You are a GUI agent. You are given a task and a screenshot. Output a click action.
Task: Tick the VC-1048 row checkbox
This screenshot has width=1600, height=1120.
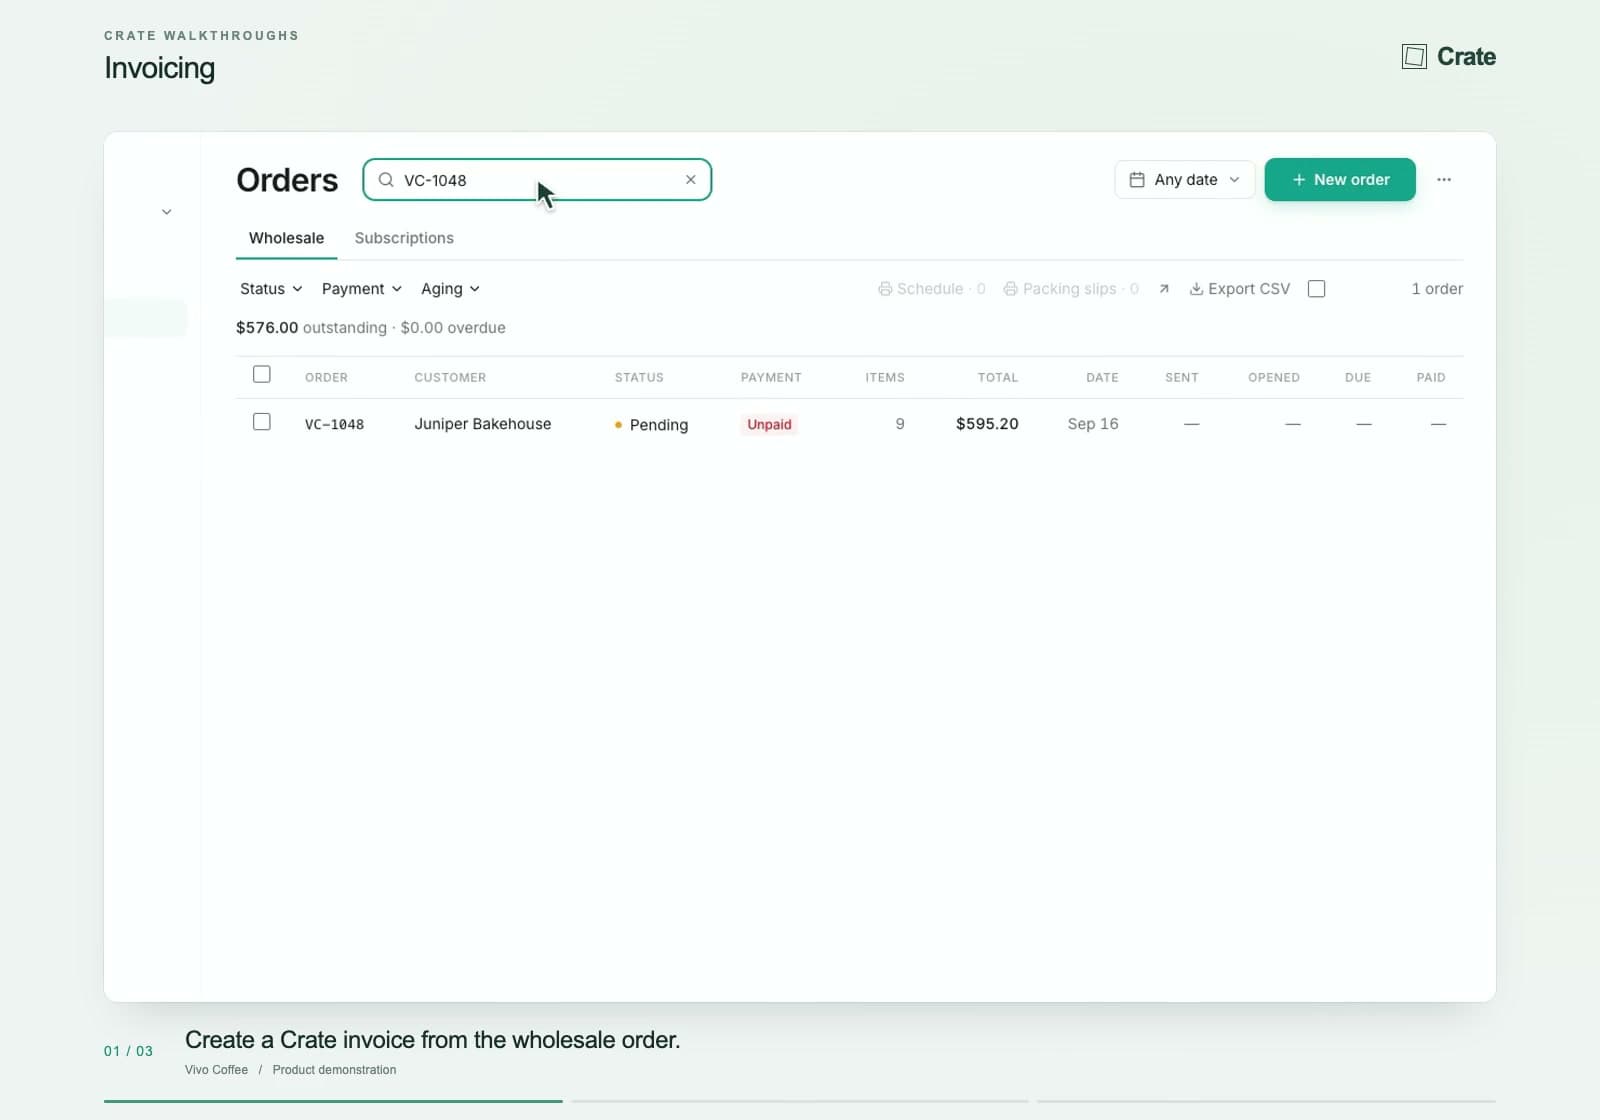262,422
